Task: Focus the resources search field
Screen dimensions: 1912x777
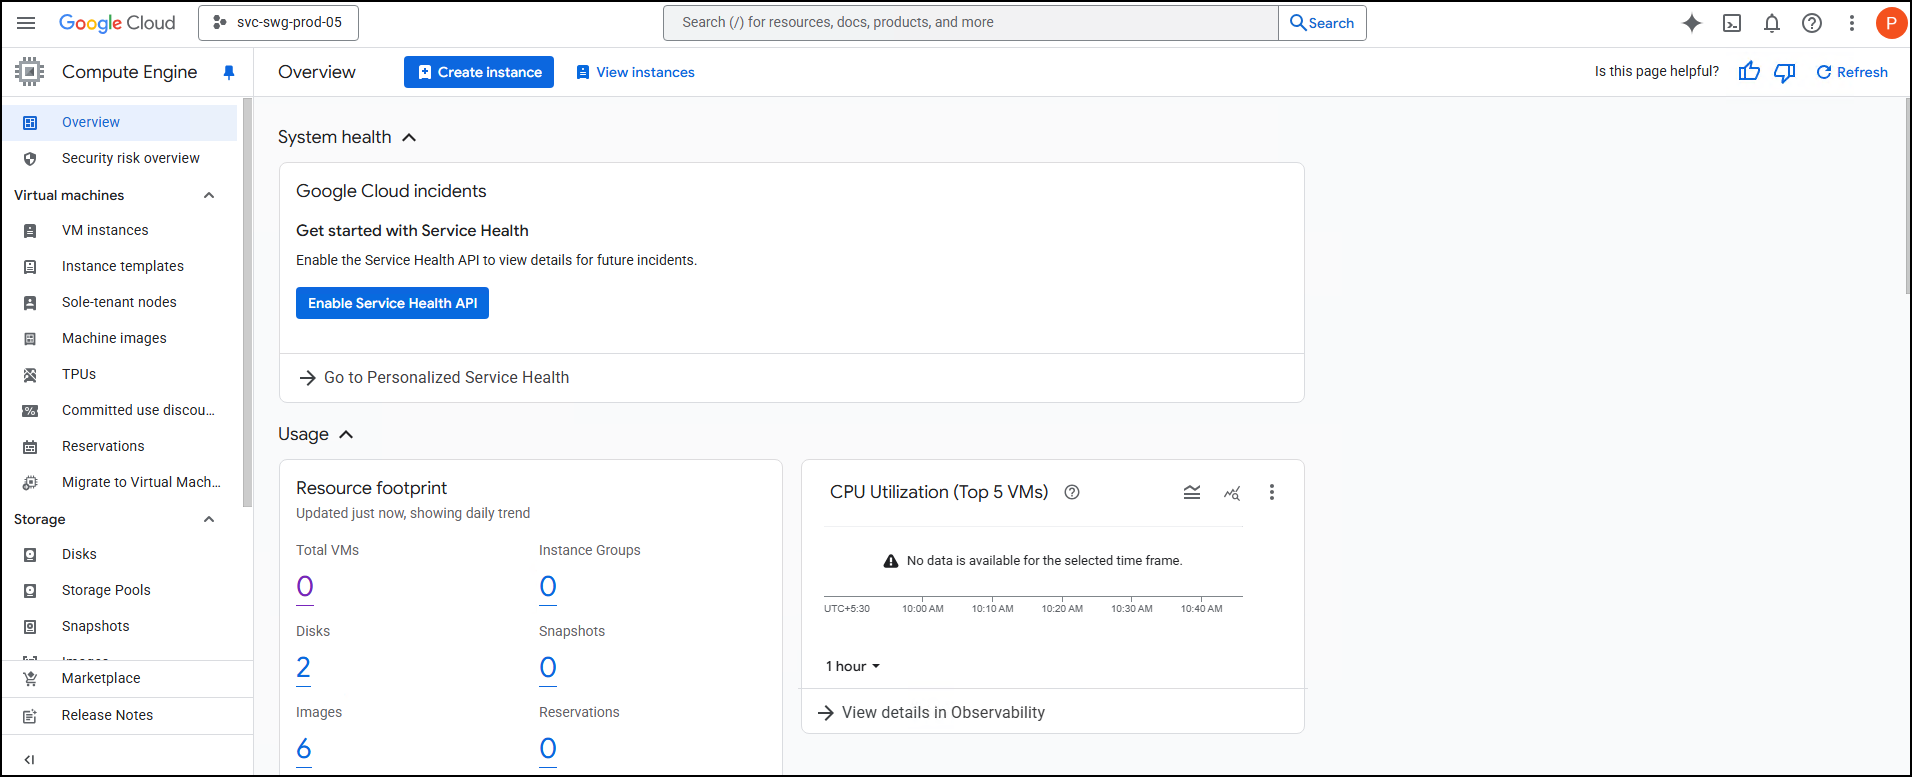Action: [971, 23]
